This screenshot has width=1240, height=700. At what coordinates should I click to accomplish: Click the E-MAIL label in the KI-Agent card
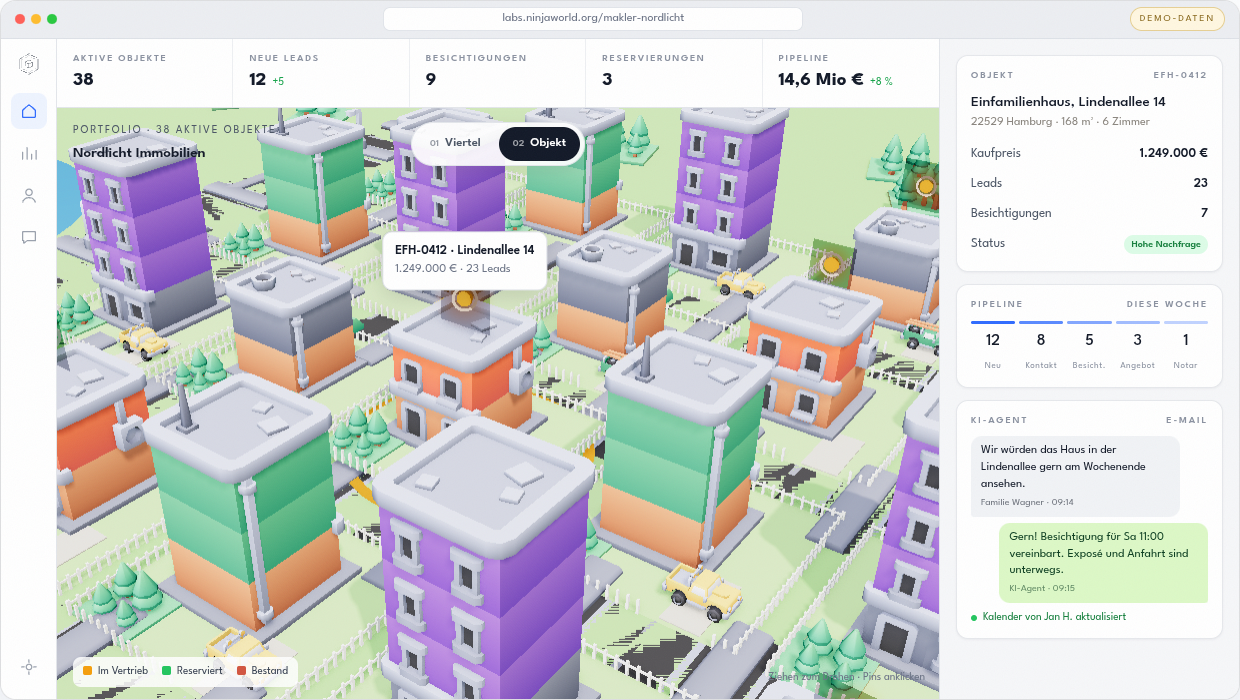pos(1186,421)
